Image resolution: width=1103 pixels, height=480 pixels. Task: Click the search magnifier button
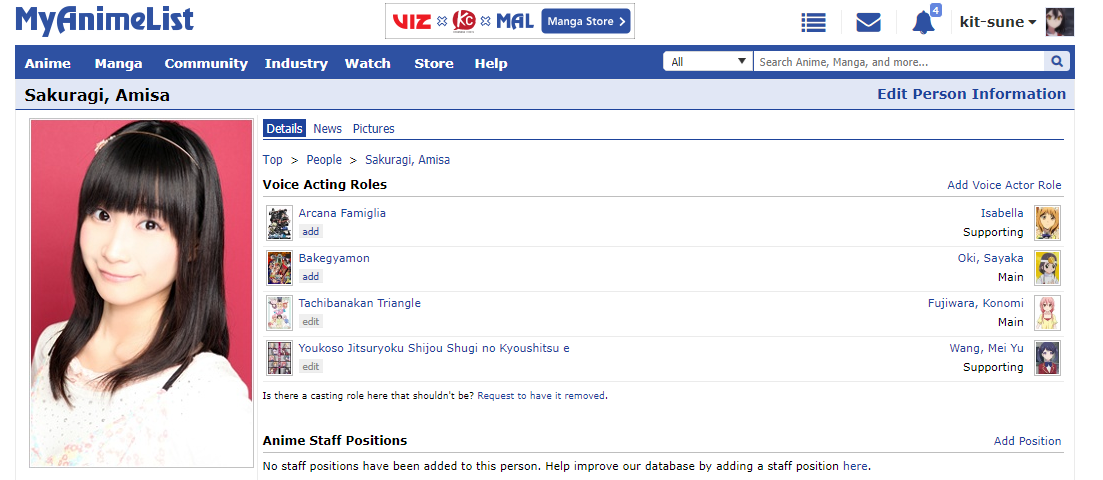[1057, 62]
